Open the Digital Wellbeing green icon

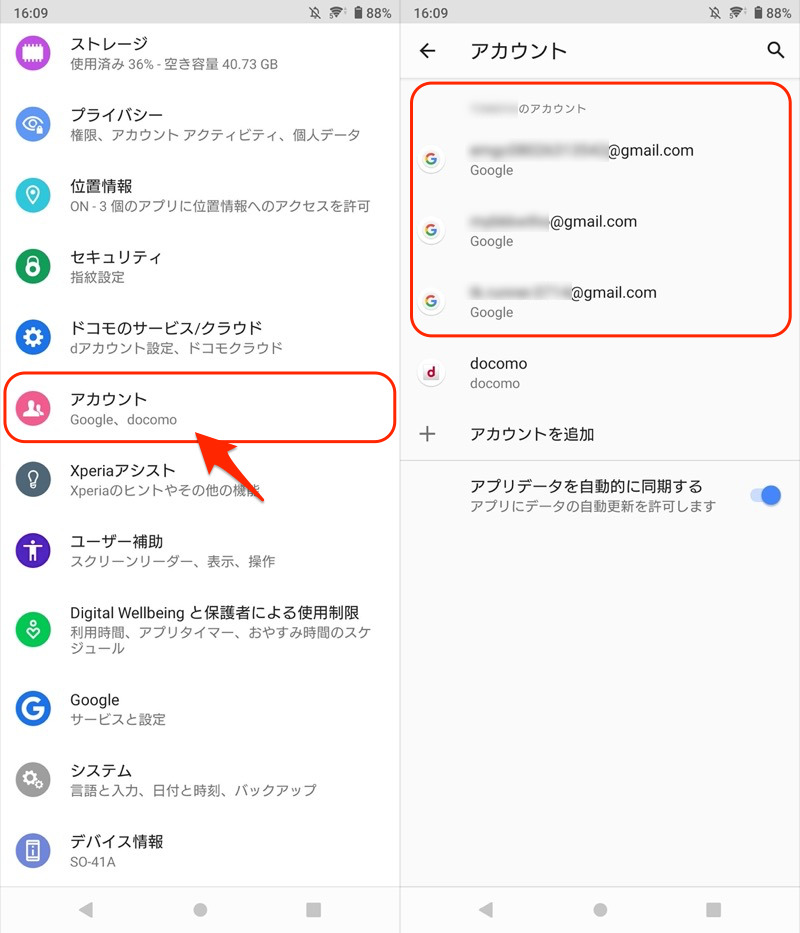[x=33, y=629]
